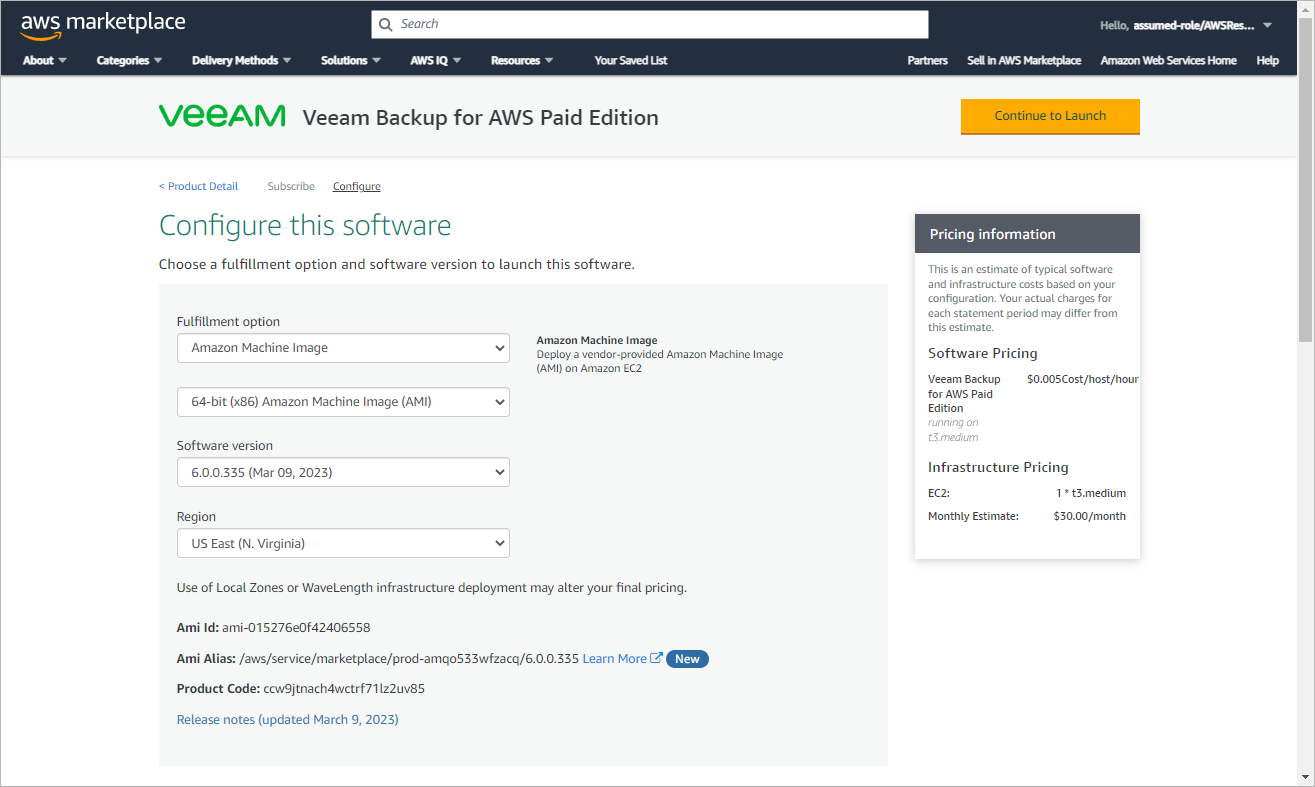Click the search magnifier icon

tap(386, 24)
